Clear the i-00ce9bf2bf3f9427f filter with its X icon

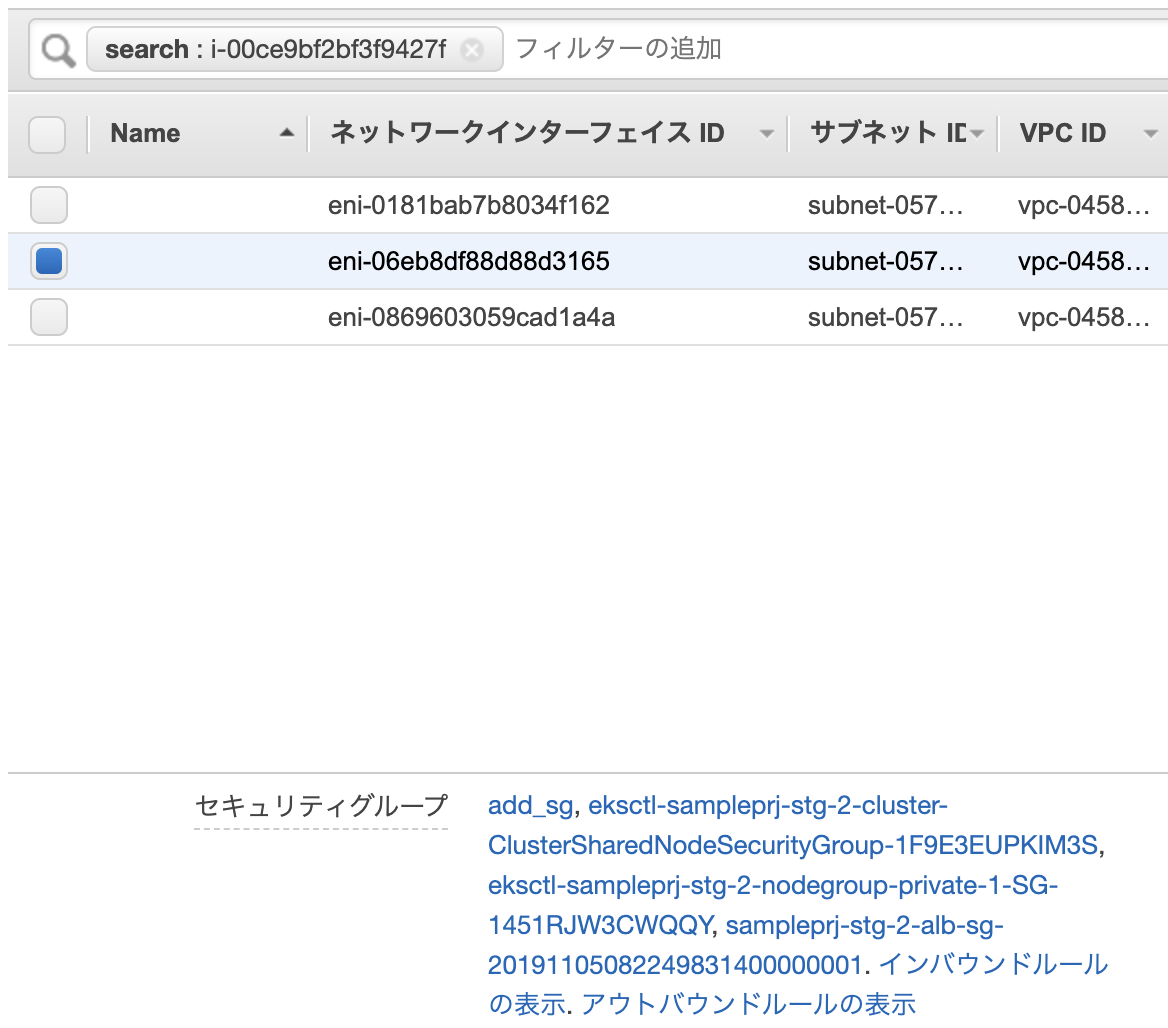(471, 49)
